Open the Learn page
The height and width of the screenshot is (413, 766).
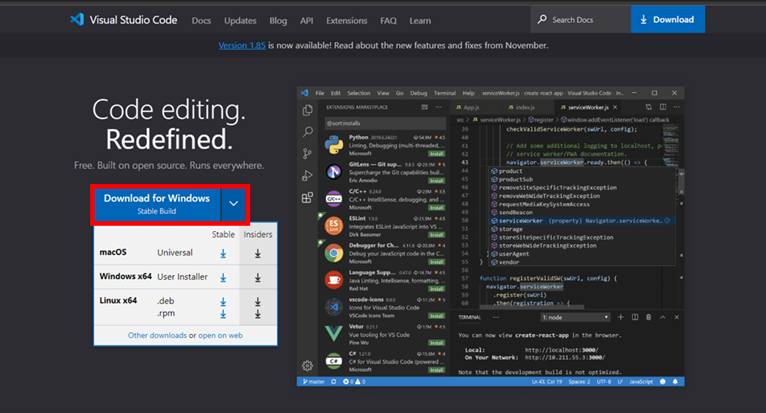[x=420, y=21]
